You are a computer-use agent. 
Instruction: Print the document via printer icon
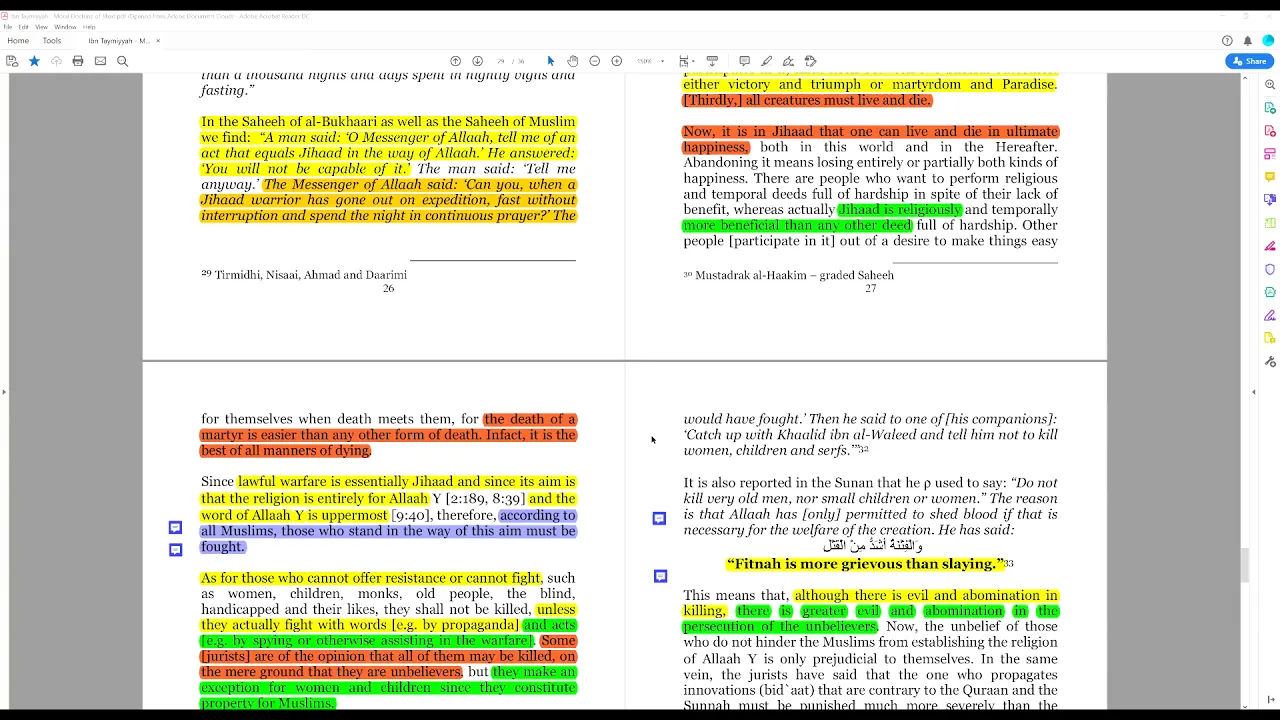(78, 61)
